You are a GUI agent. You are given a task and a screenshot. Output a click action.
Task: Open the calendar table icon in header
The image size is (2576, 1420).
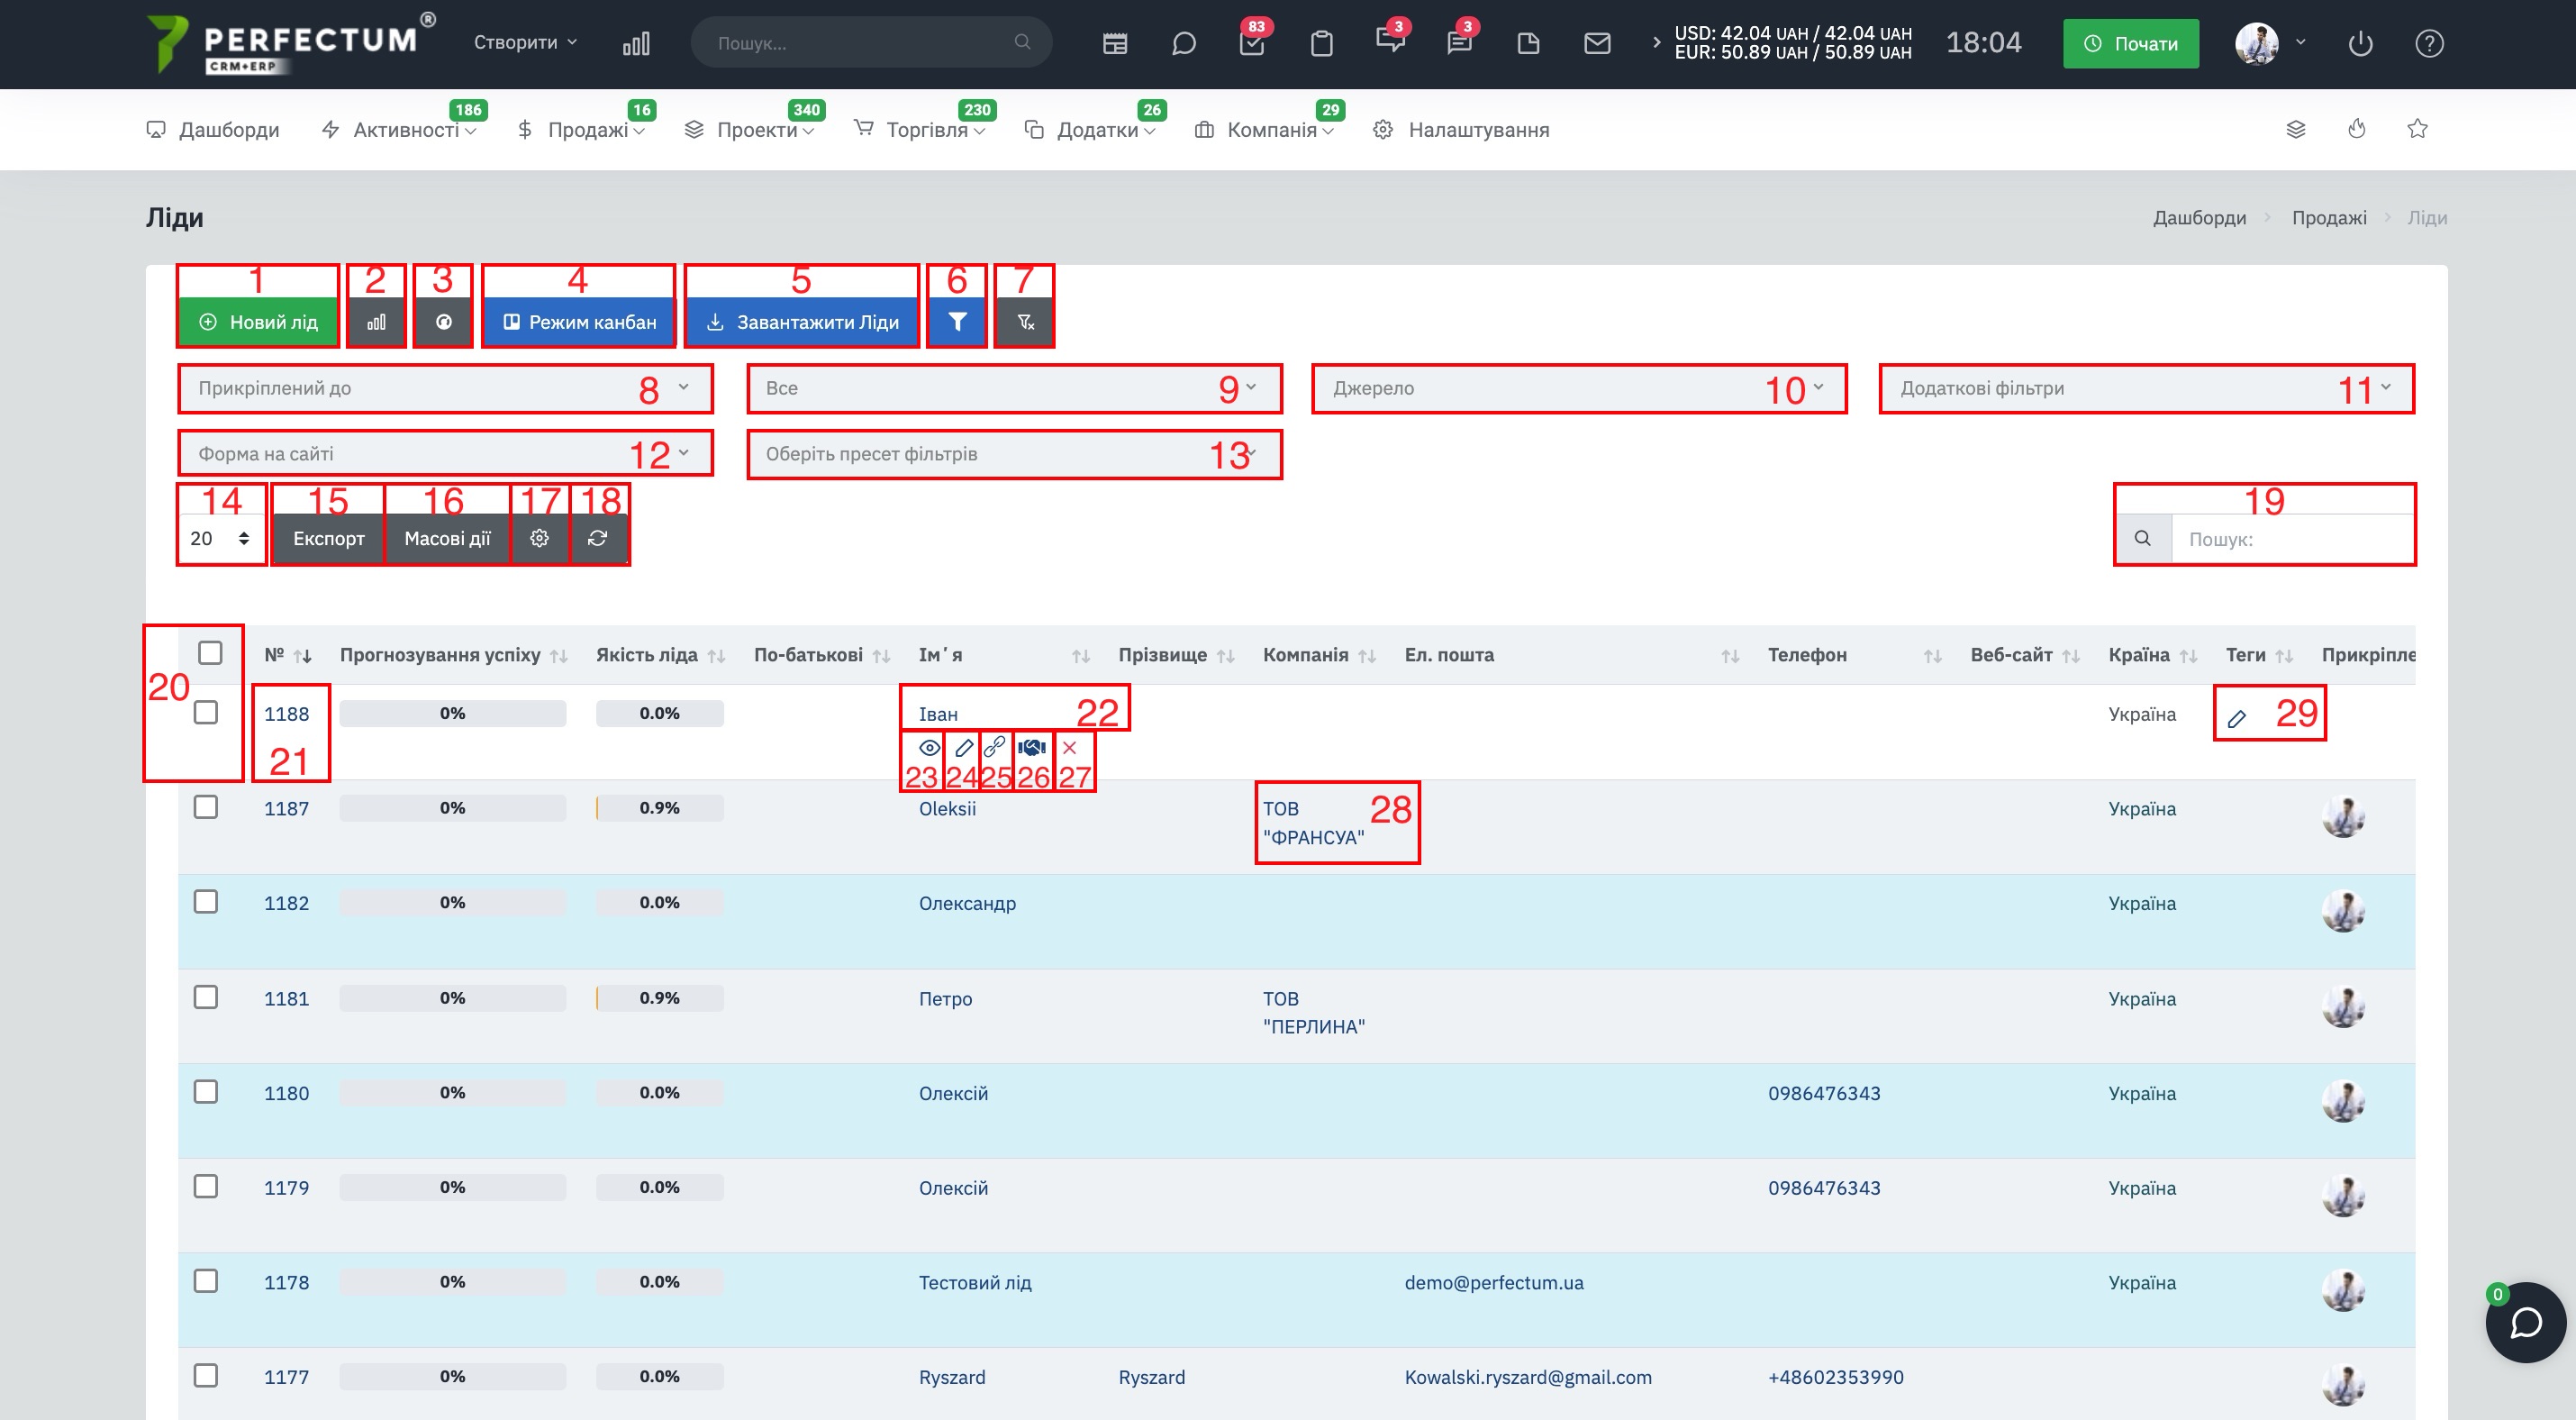[x=1115, y=43]
